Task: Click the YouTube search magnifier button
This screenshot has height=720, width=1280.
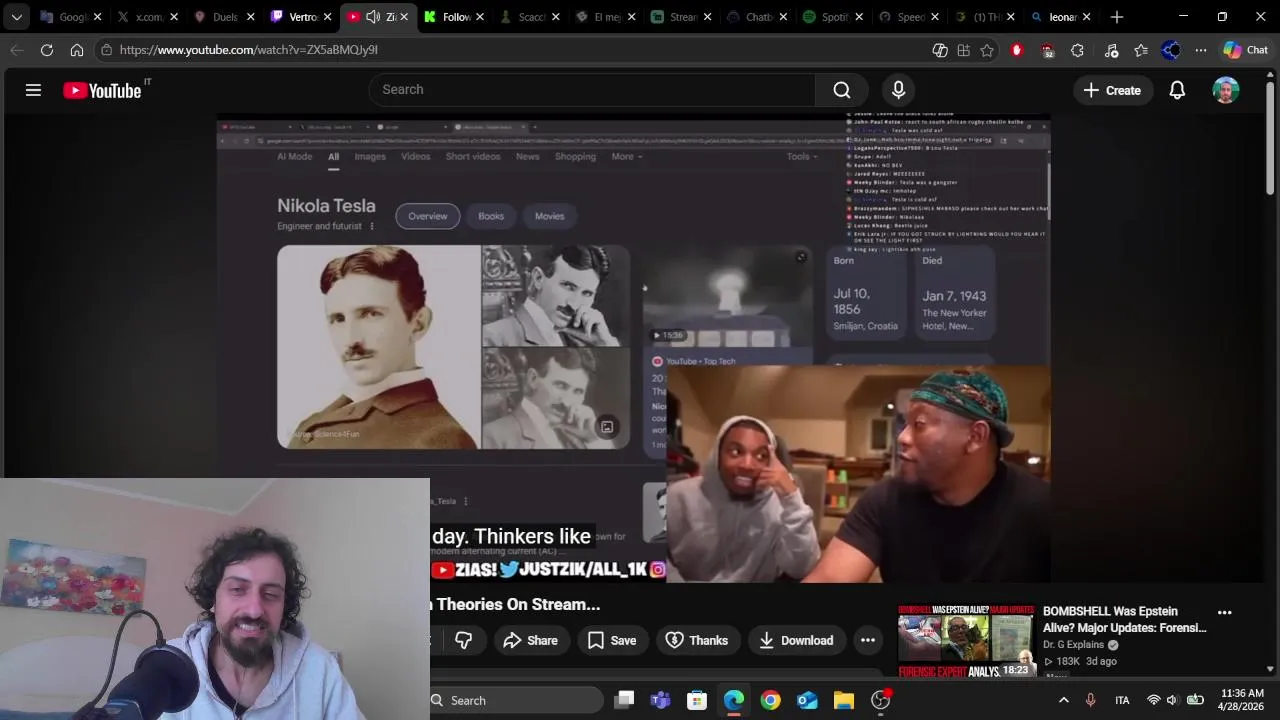Action: click(842, 90)
